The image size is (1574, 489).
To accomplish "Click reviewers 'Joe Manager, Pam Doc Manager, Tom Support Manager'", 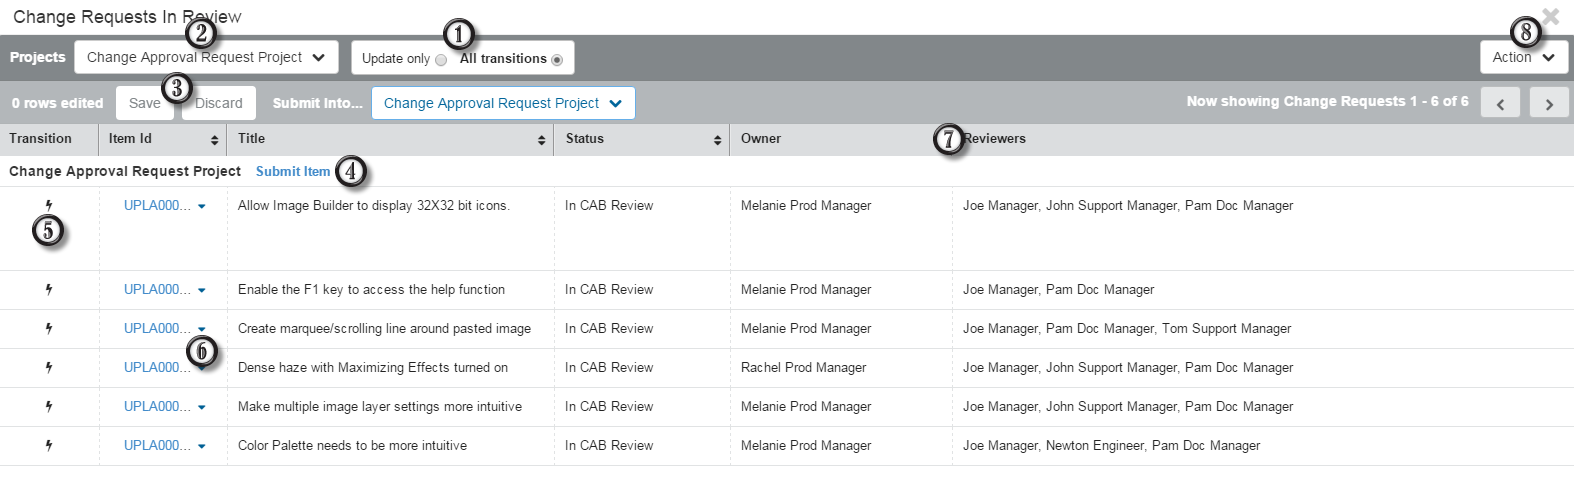I will coord(1127,328).
